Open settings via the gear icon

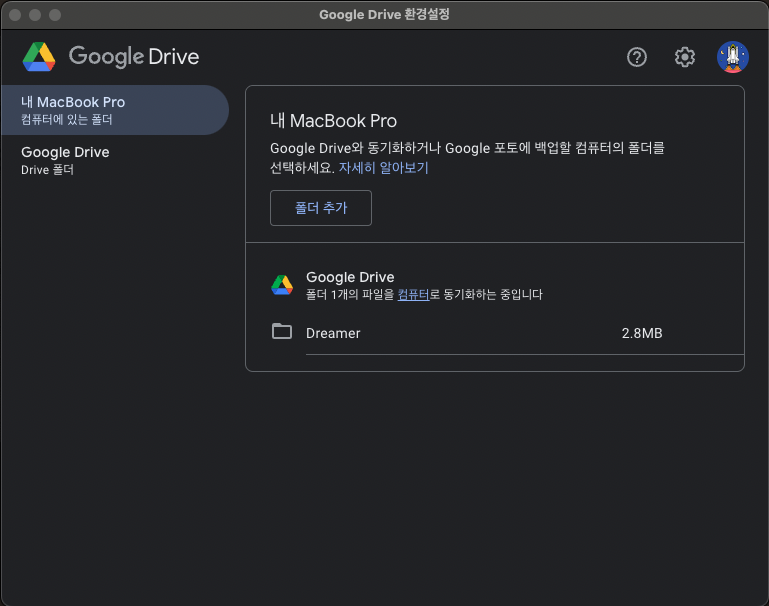point(685,57)
